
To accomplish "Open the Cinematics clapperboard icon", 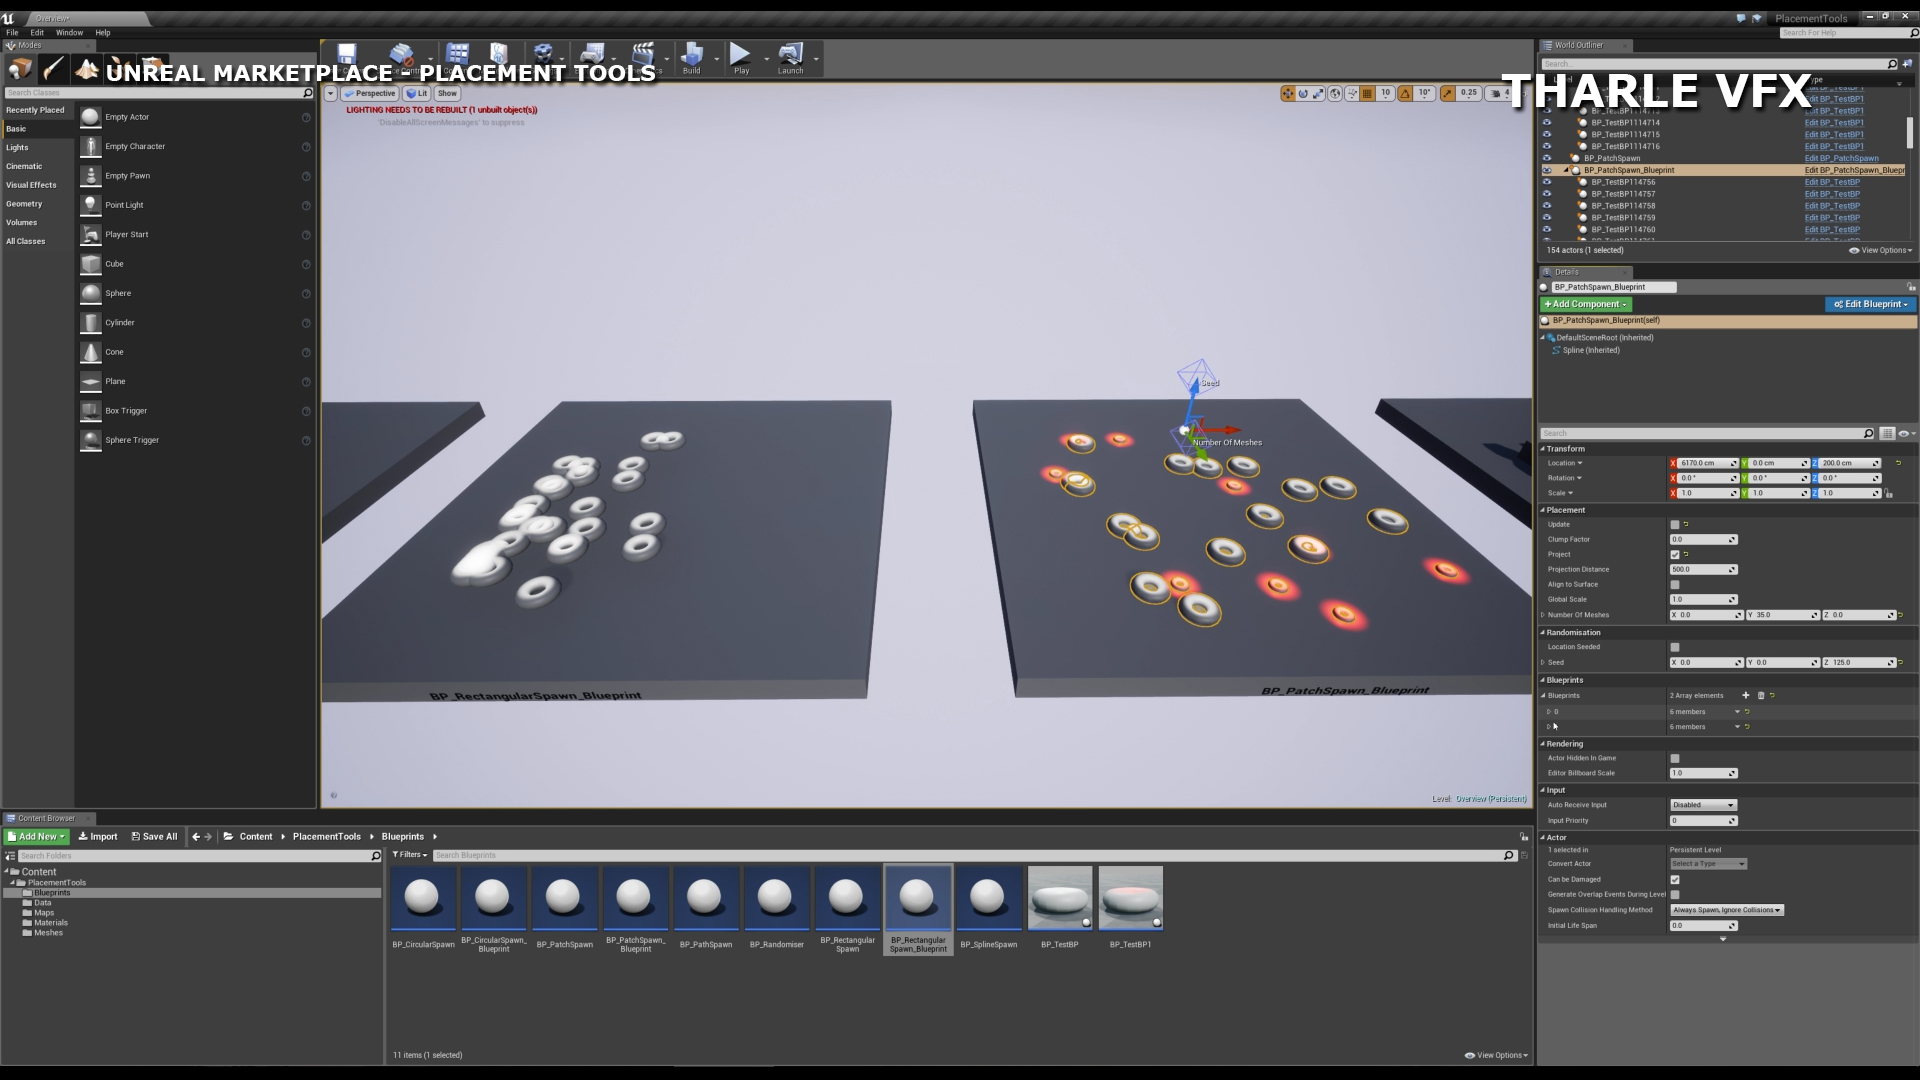I will pyautogui.click(x=643, y=56).
